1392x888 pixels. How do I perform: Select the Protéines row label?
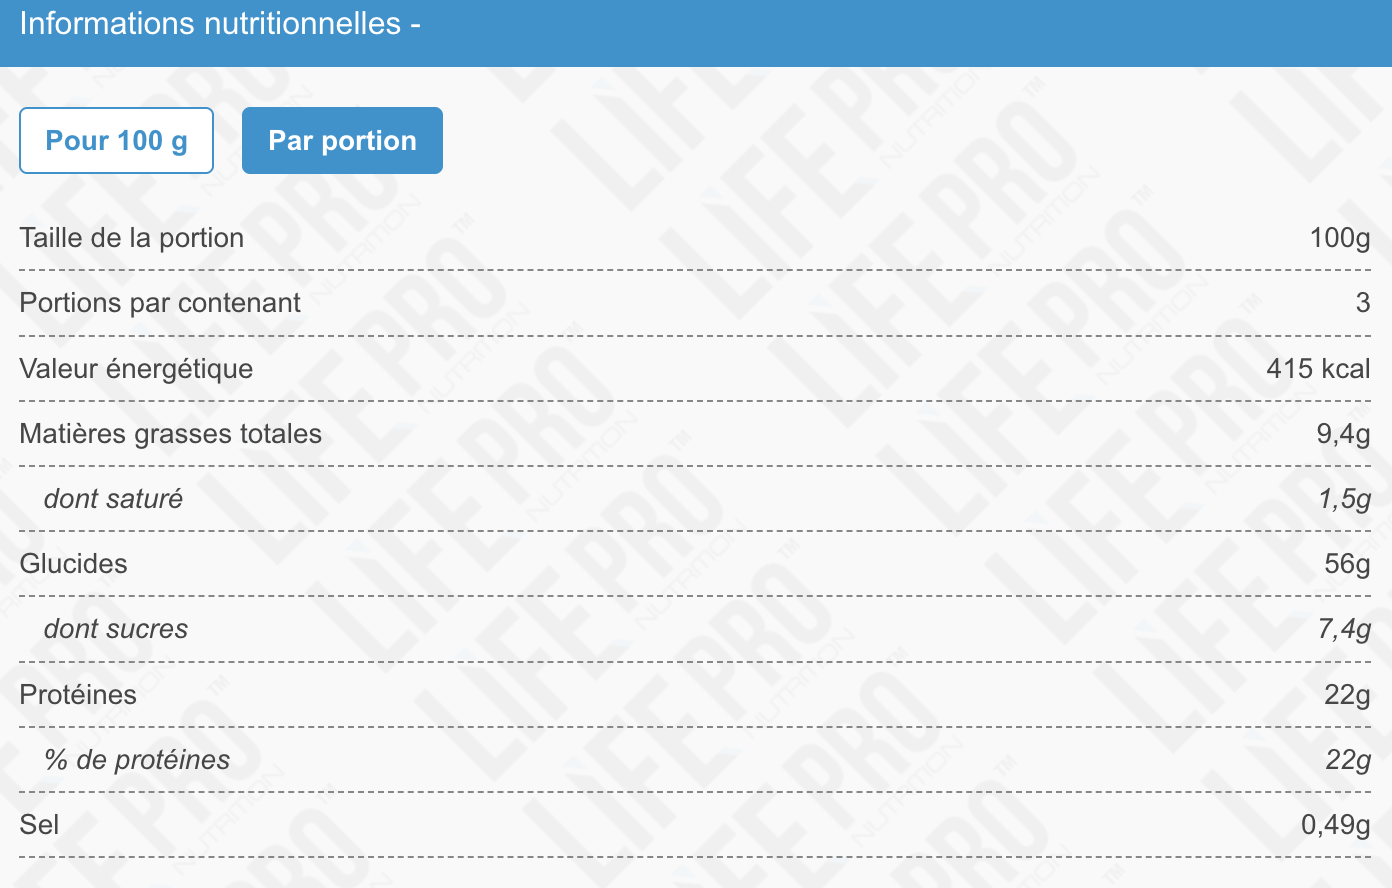(x=78, y=695)
